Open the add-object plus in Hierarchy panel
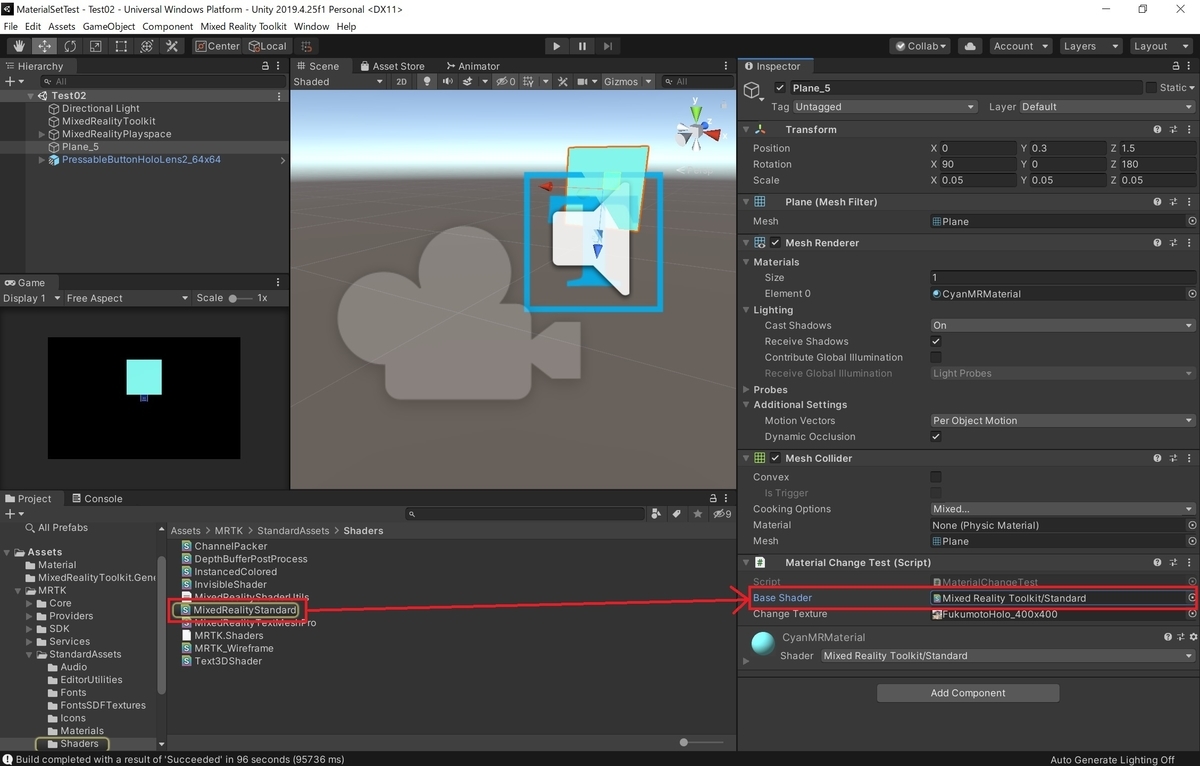The width and height of the screenshot is (1200, 766). coord(13,81)
